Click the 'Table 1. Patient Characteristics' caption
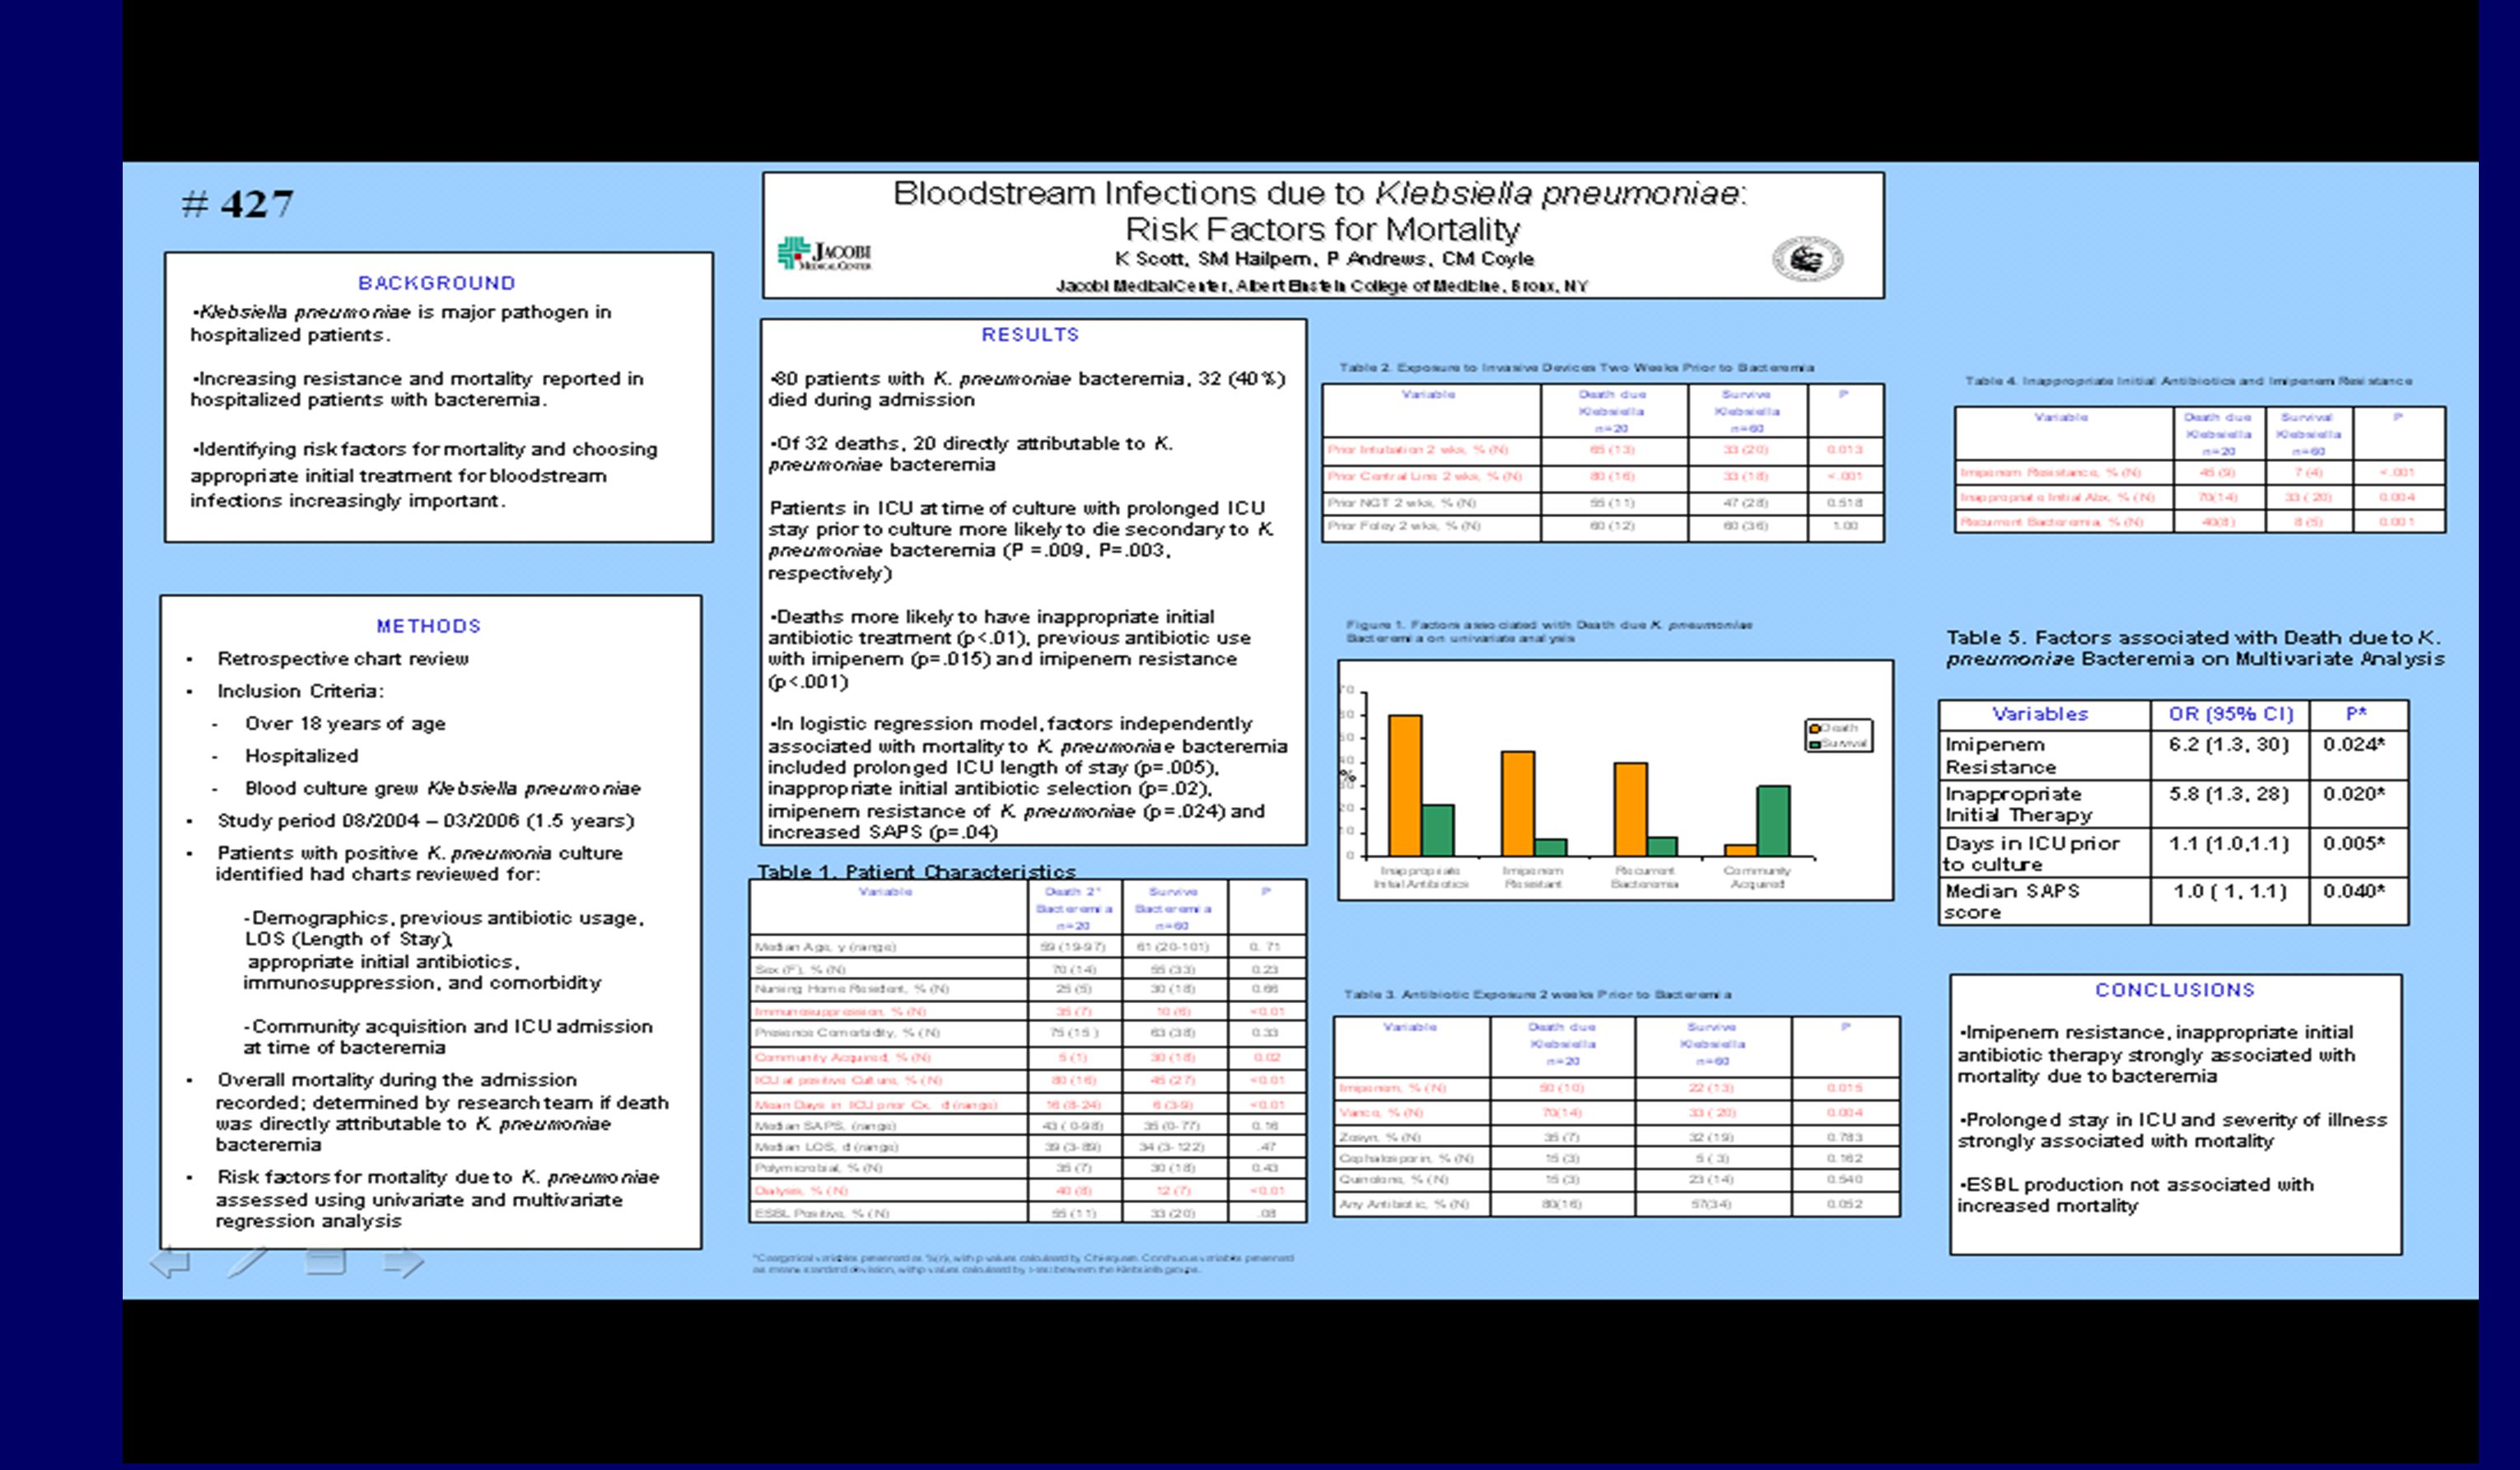 click(x=916, y=871)
